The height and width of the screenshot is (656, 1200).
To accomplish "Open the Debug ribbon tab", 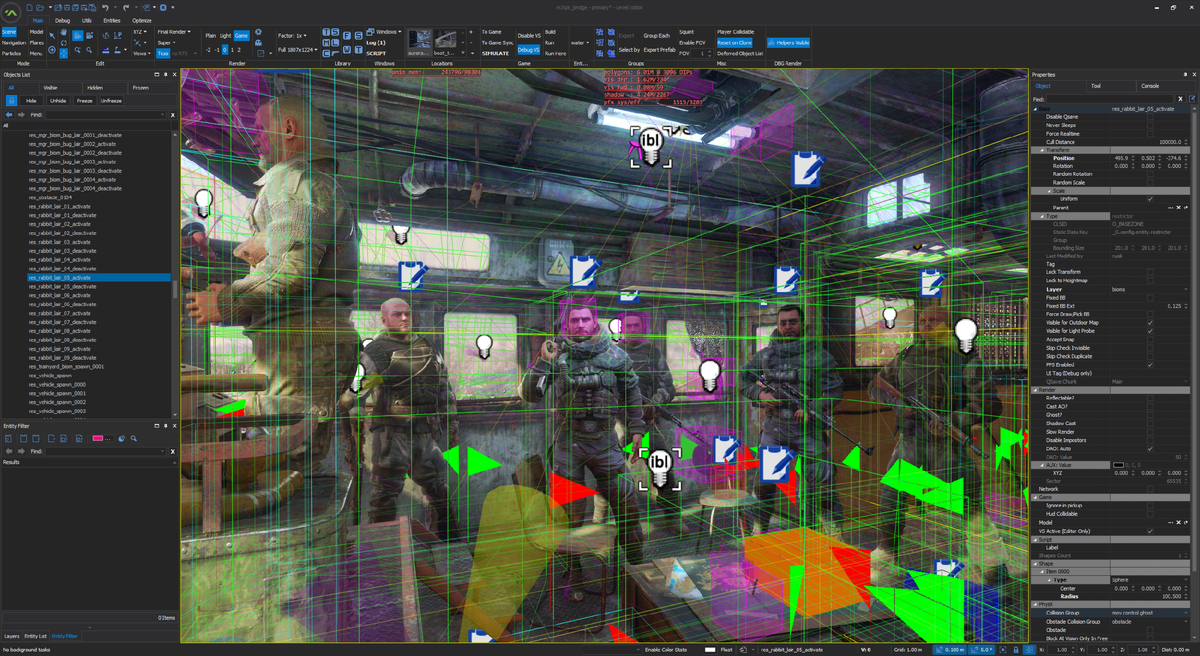I will click(x=62, y=20).
